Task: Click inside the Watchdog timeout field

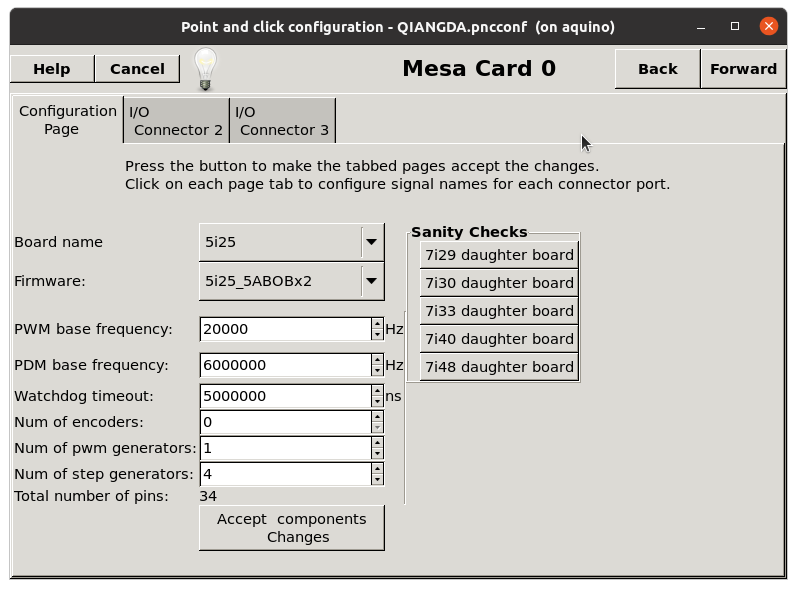Action: [x=286, y=396]
